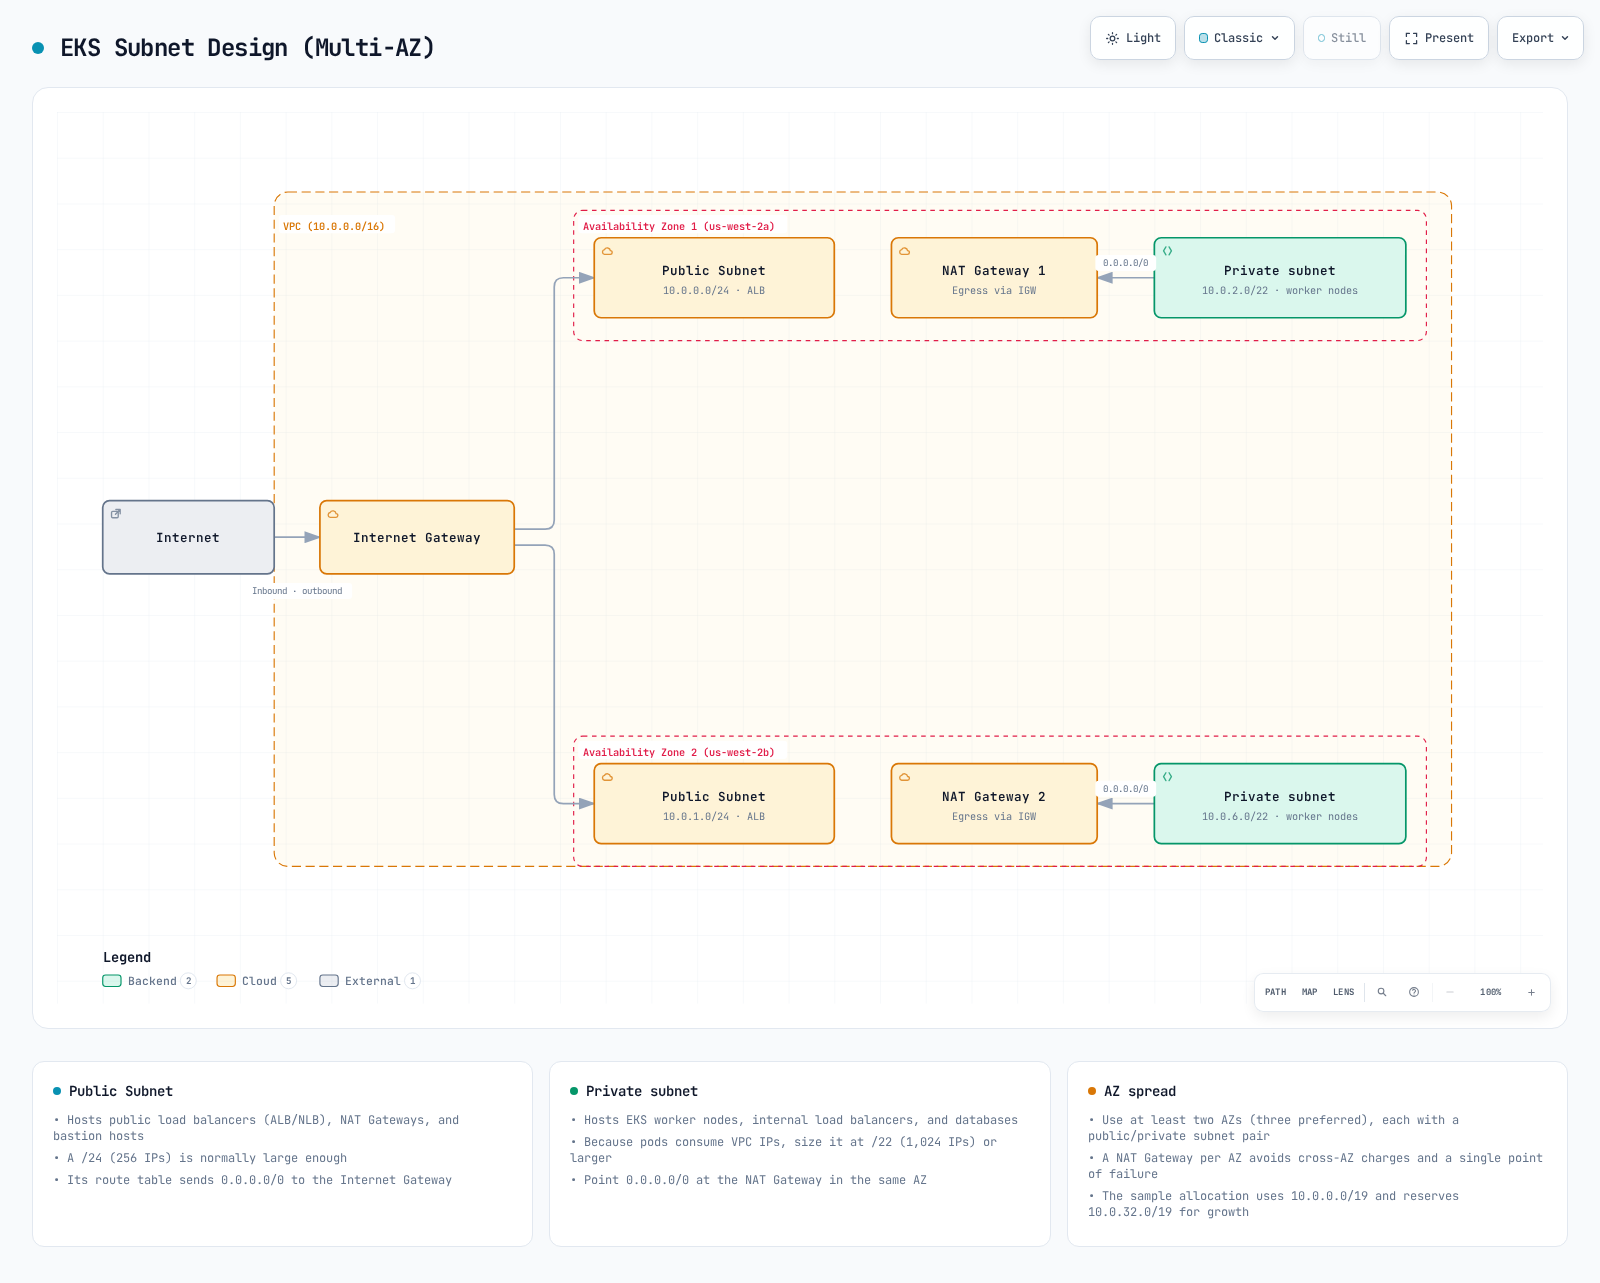Switch to PATH mode
Image resolution: width=1600 pixels, height=1283 pixels.
[x=1275, y=992]
